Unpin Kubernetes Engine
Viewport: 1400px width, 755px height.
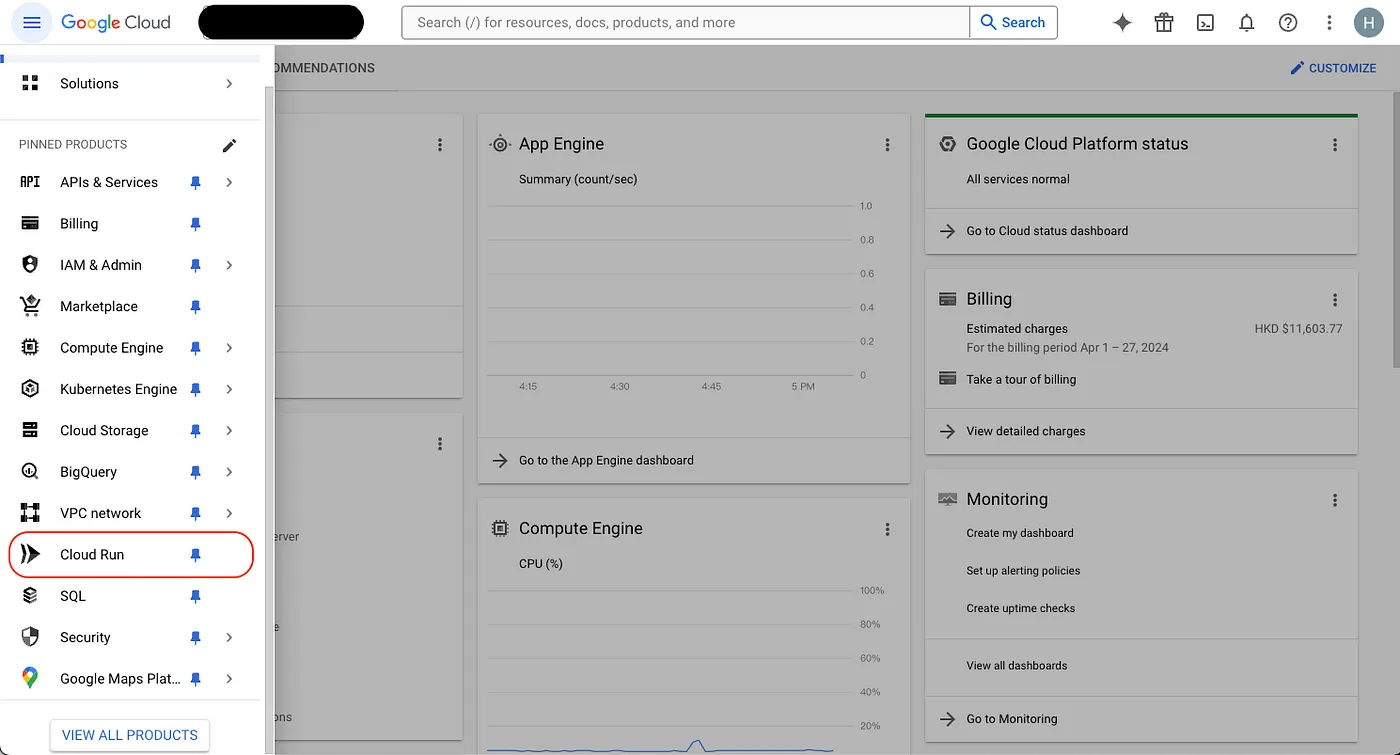coord(196,390)
